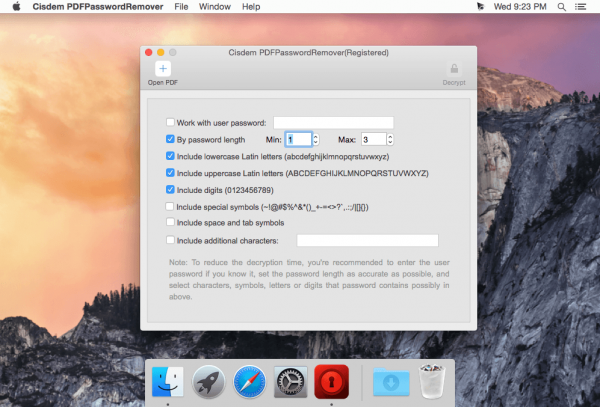Toggle Include uppercase Latin letters checkbox
600x407 pixels.
(170, 173)
